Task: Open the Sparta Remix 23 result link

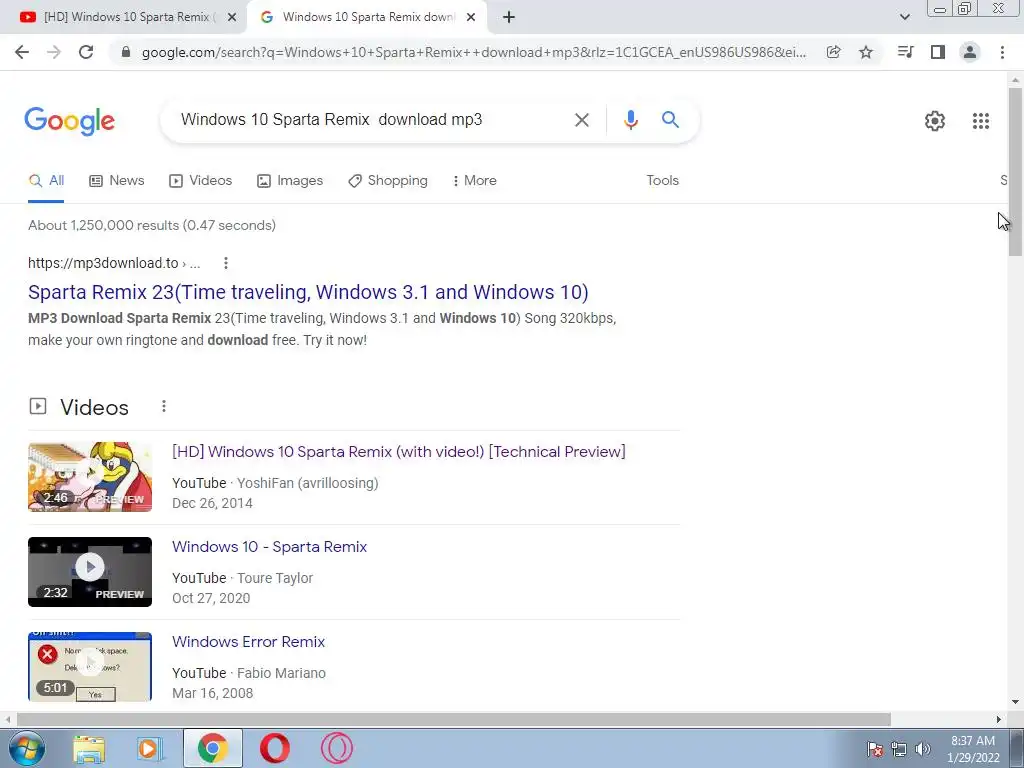Action: (308, 292)
